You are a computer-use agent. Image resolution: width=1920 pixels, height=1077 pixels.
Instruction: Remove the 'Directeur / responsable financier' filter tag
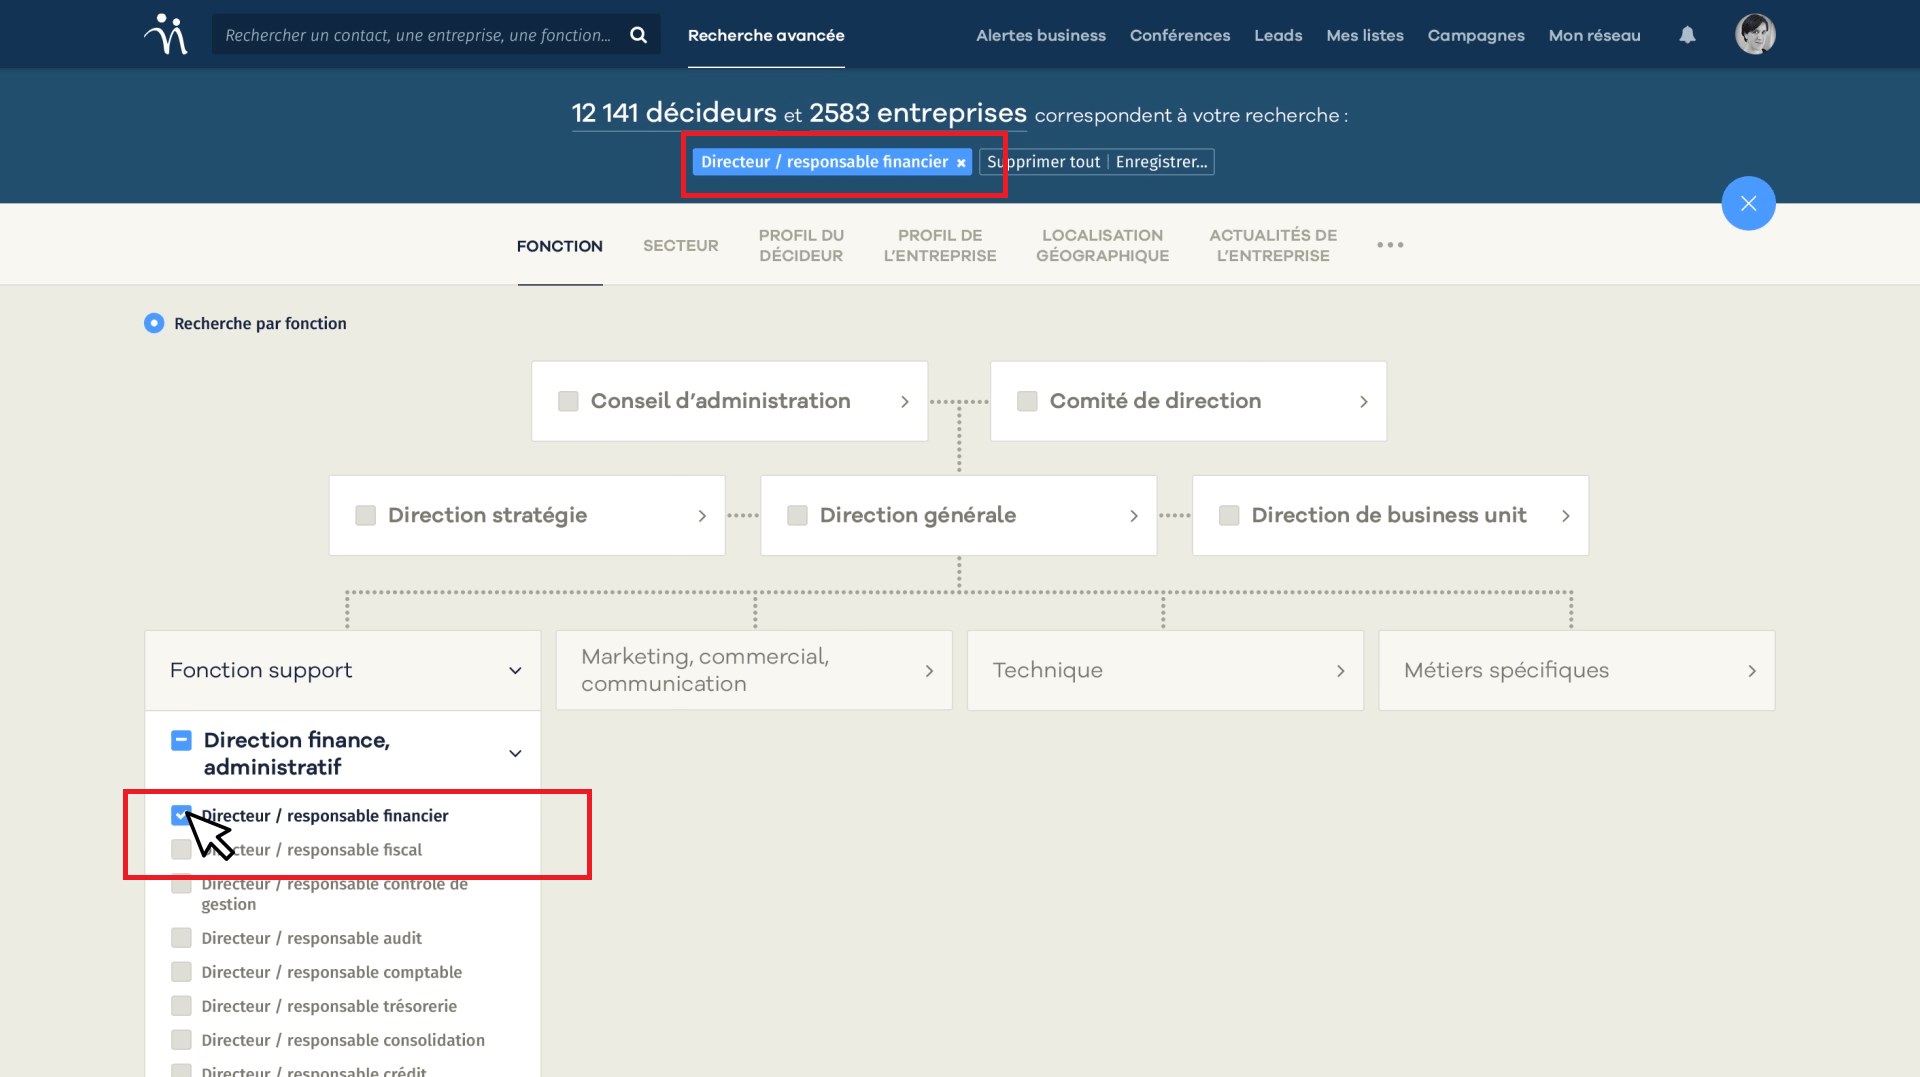[x=961, y=163]
